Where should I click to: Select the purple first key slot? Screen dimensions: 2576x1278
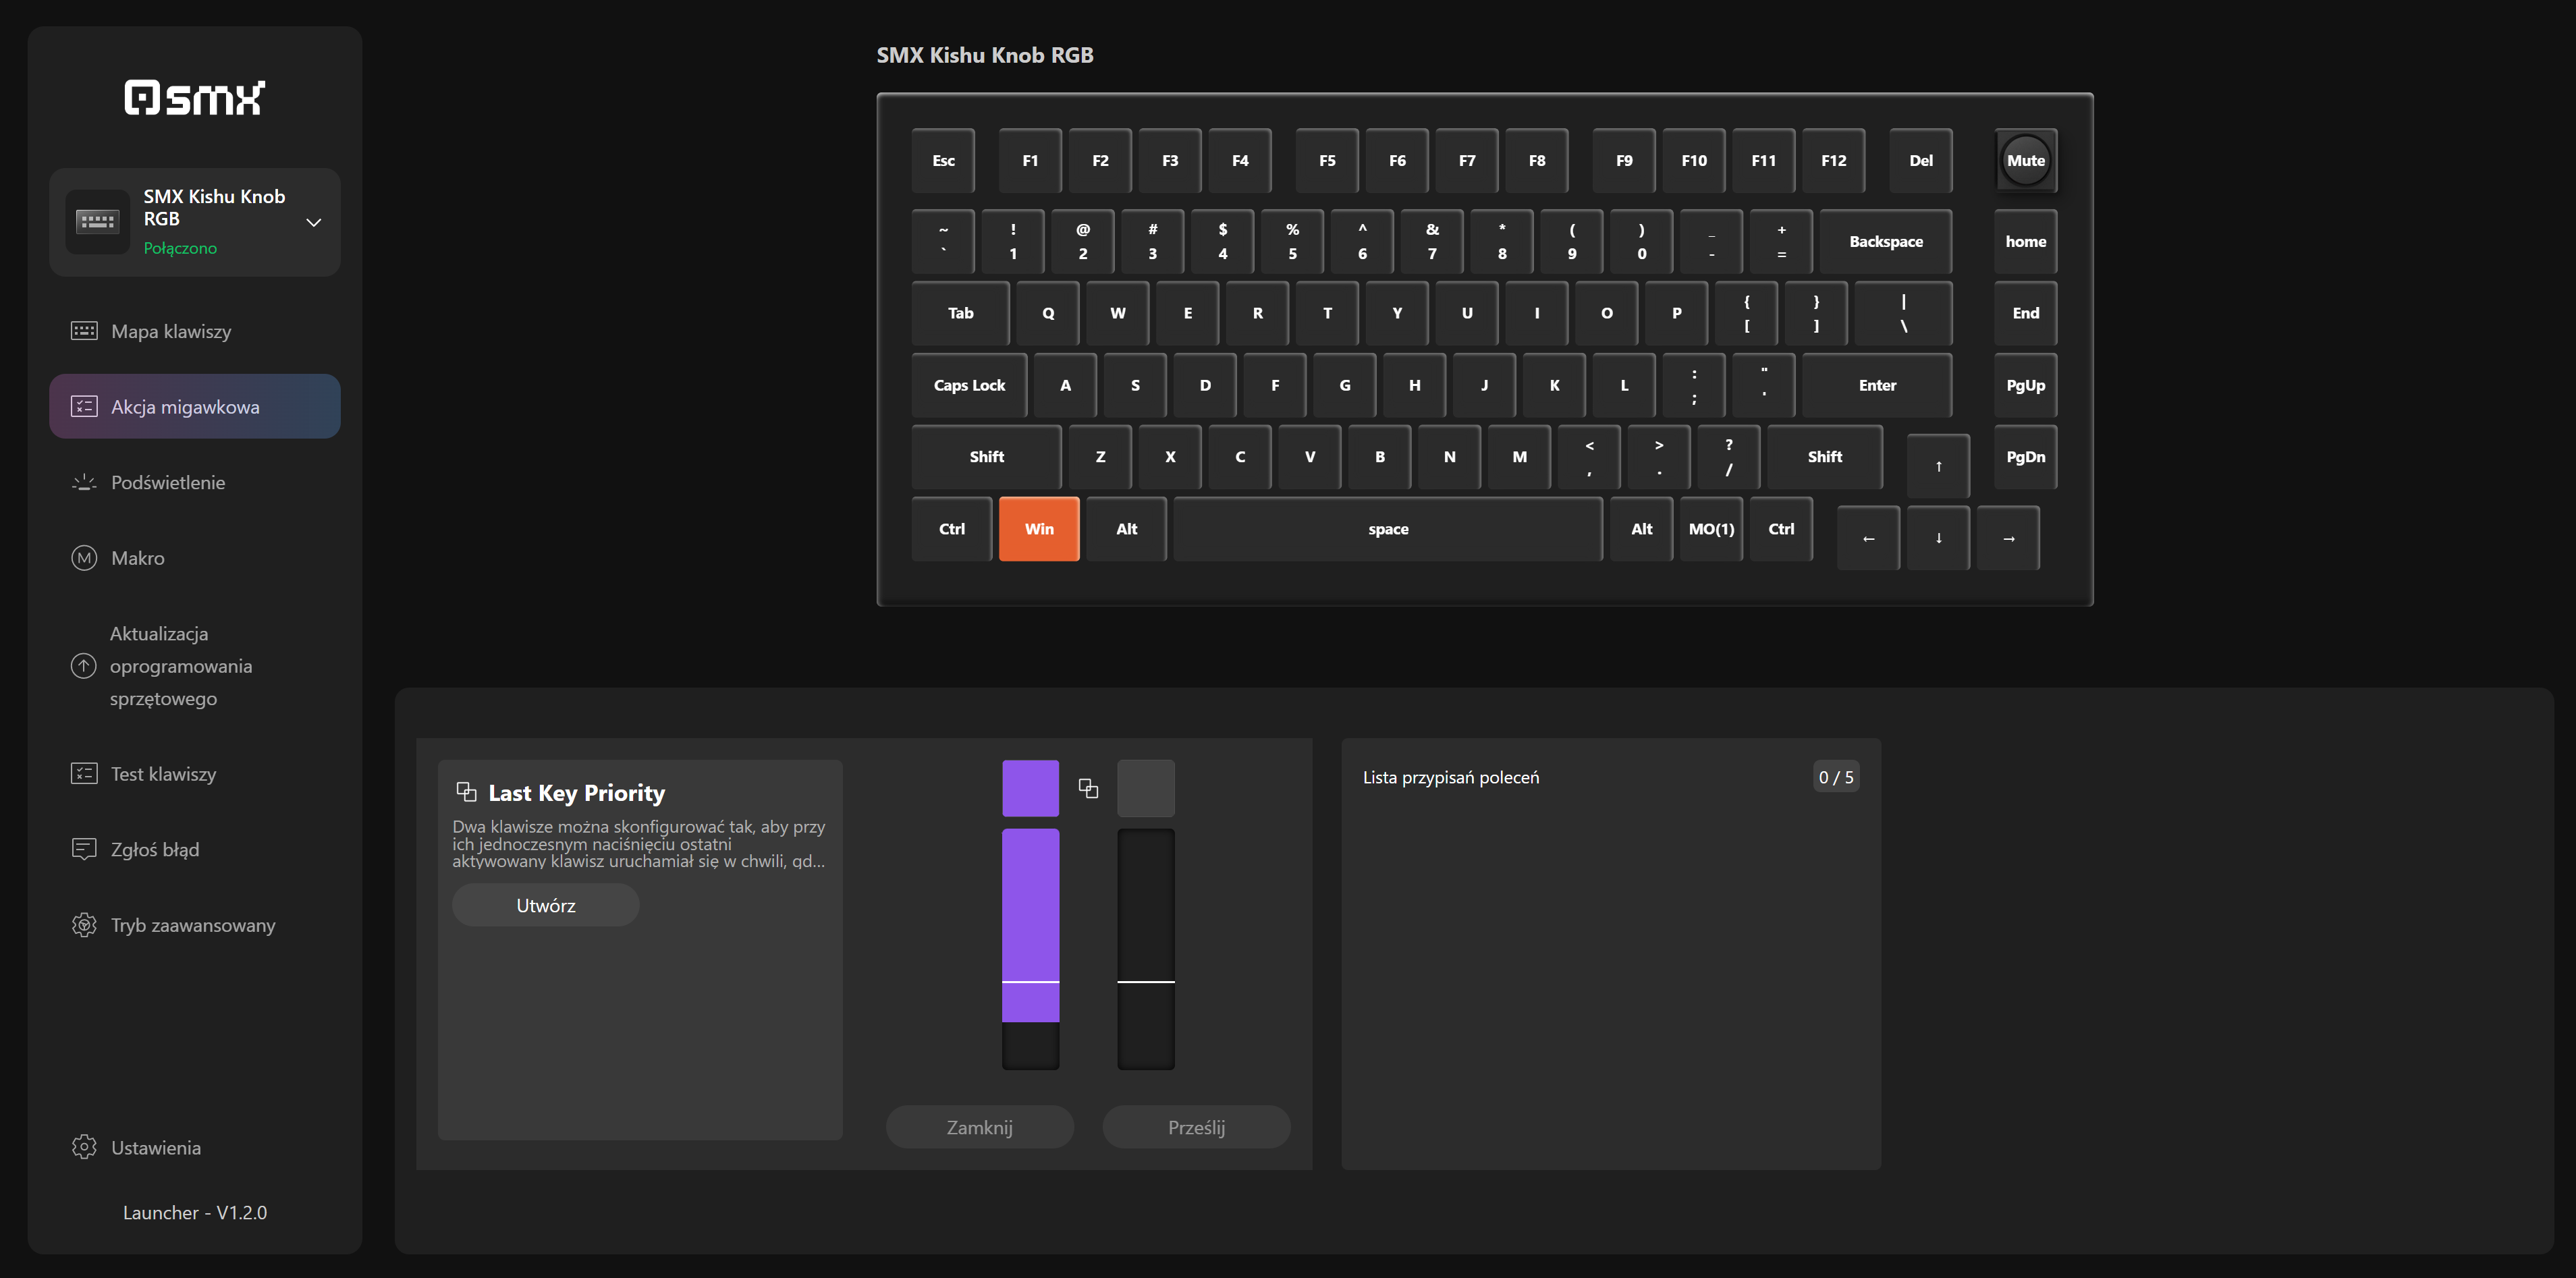coord(1030,788)
